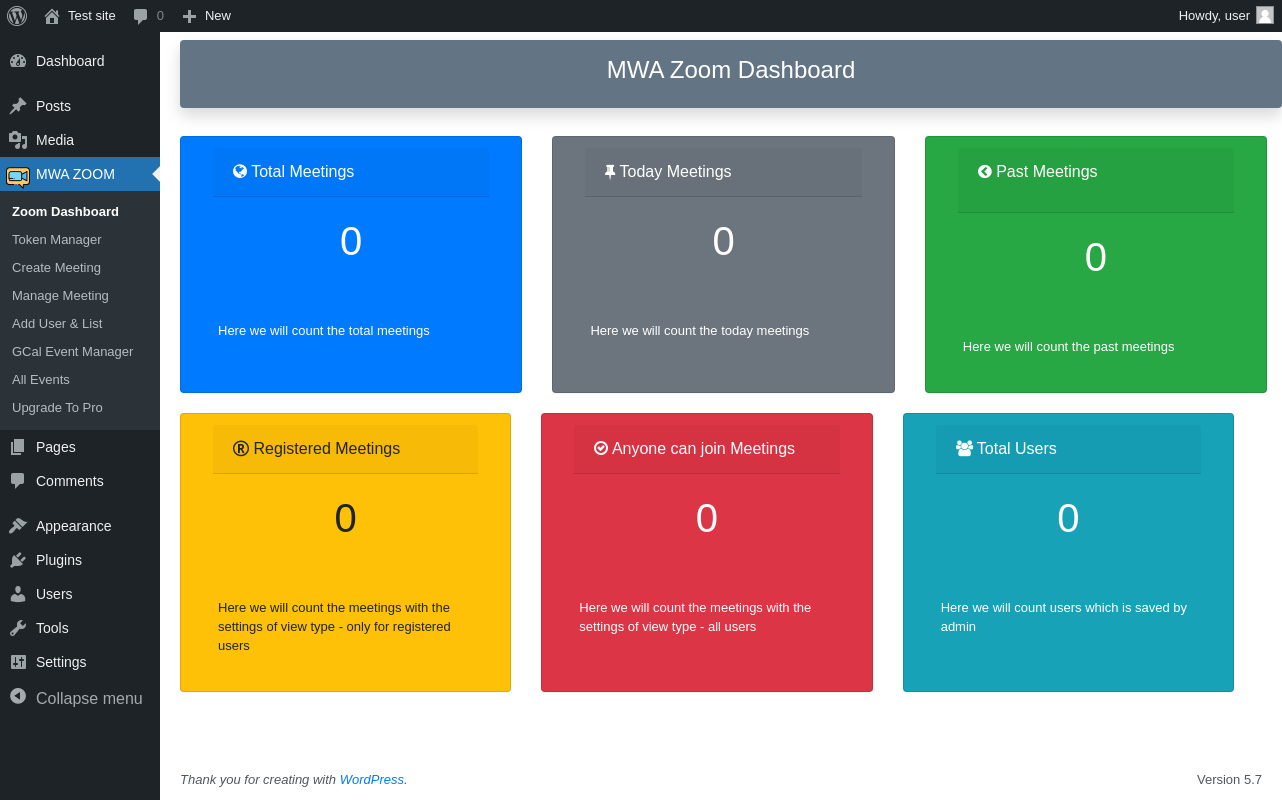Click the Total Users title
1282x800 pixels.
(x=1017, y=449)
